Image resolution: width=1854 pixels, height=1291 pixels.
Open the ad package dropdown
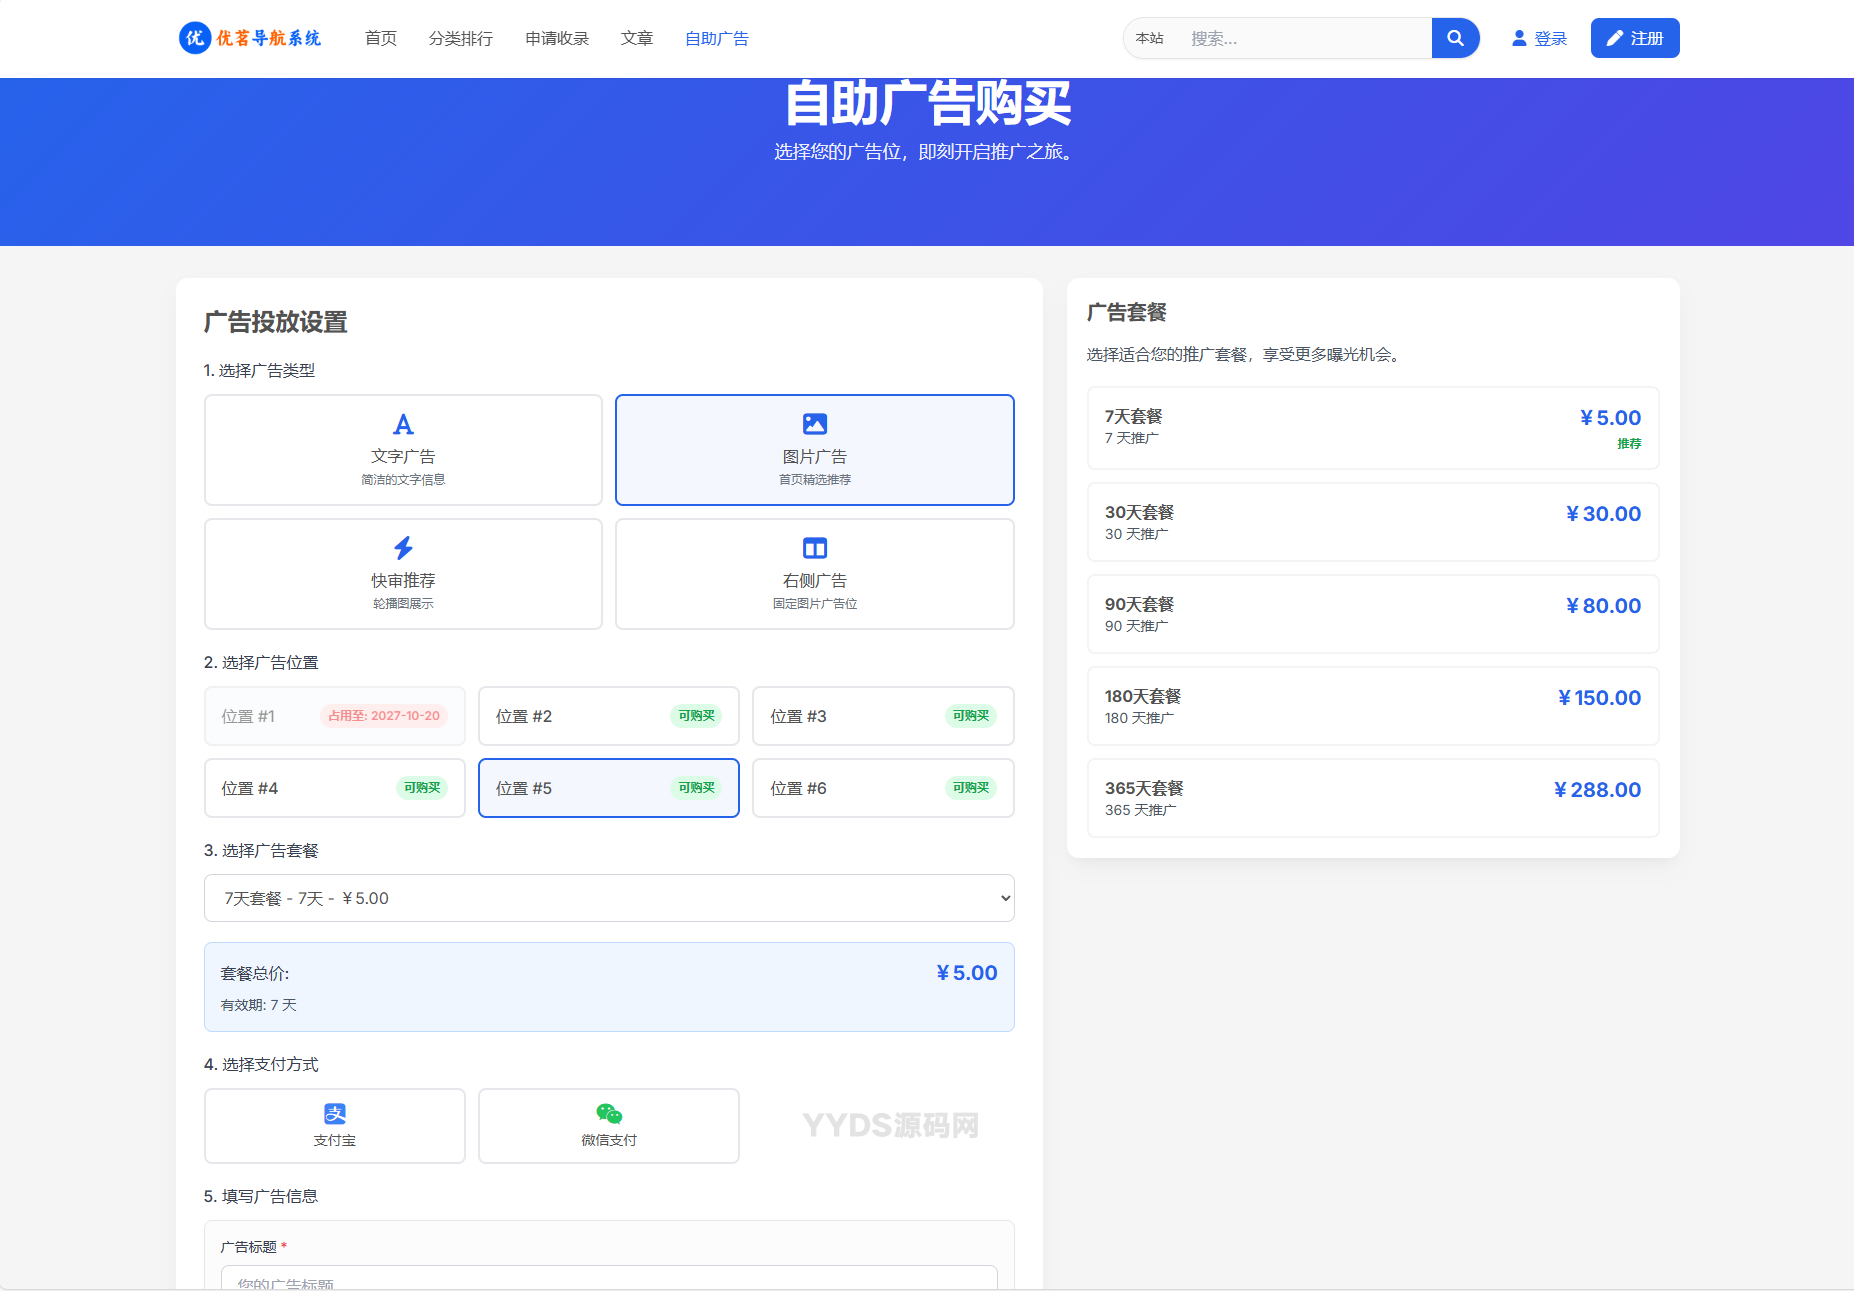click(608, 898)
